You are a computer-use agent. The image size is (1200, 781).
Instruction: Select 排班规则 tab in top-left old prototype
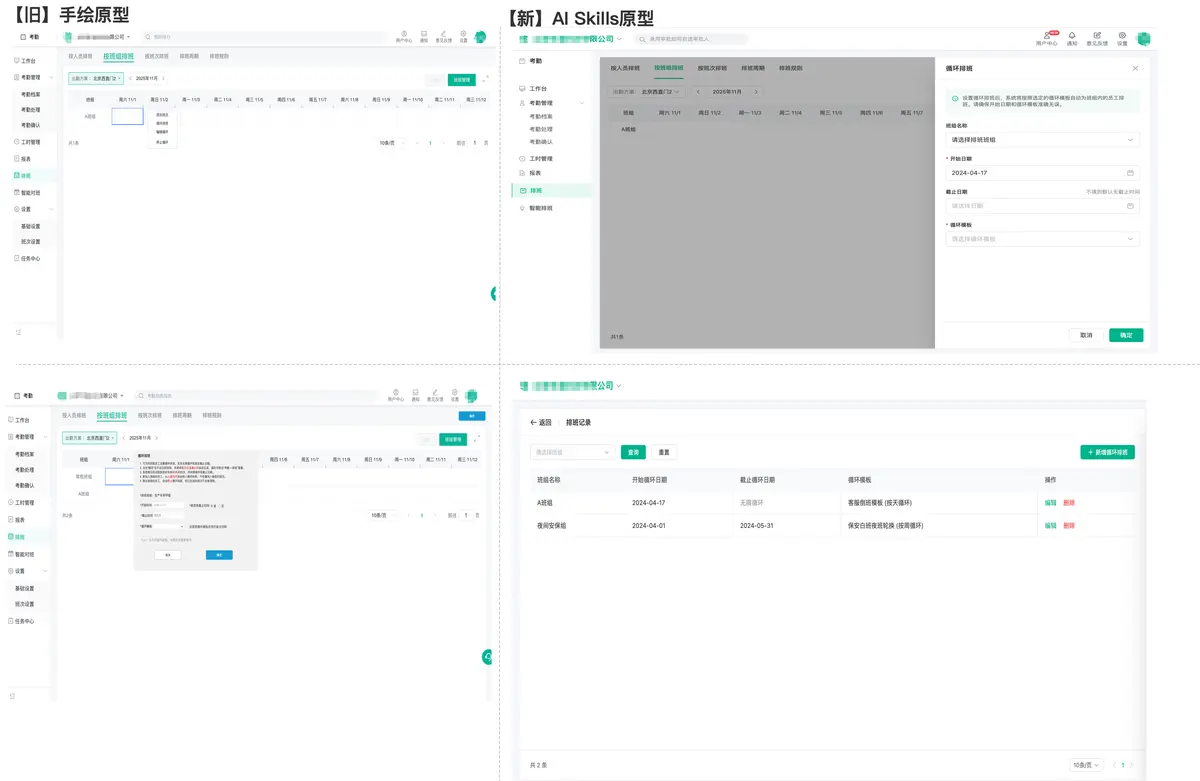219,56
